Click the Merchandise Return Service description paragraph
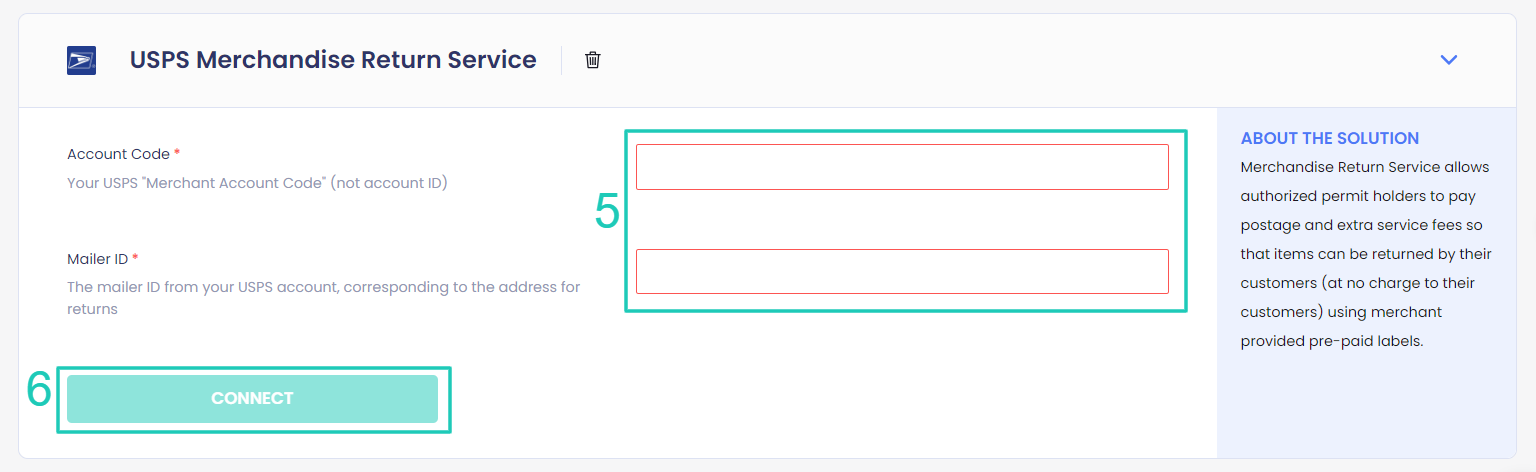The height and width of the screenshot is (472, 1536). click(1365, 254)
